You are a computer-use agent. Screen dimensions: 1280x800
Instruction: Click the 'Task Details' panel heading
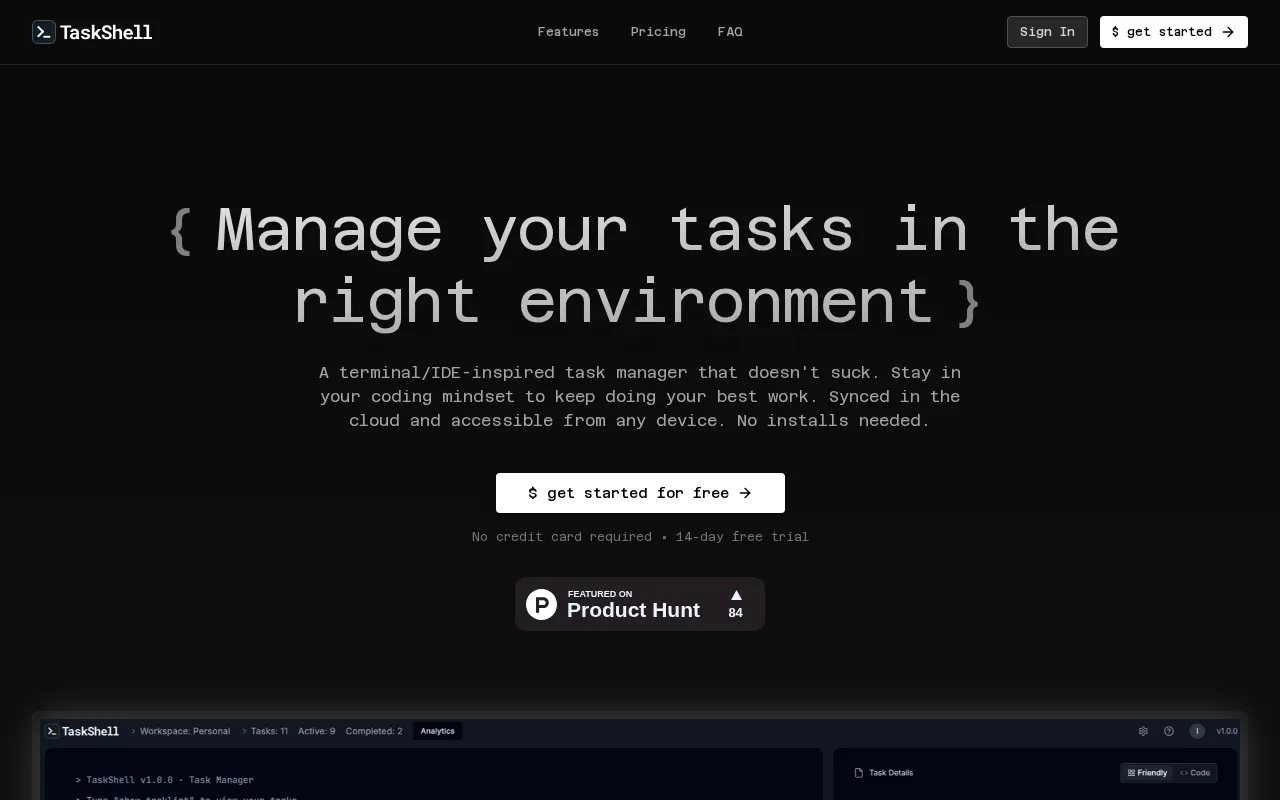coord(891,773)
